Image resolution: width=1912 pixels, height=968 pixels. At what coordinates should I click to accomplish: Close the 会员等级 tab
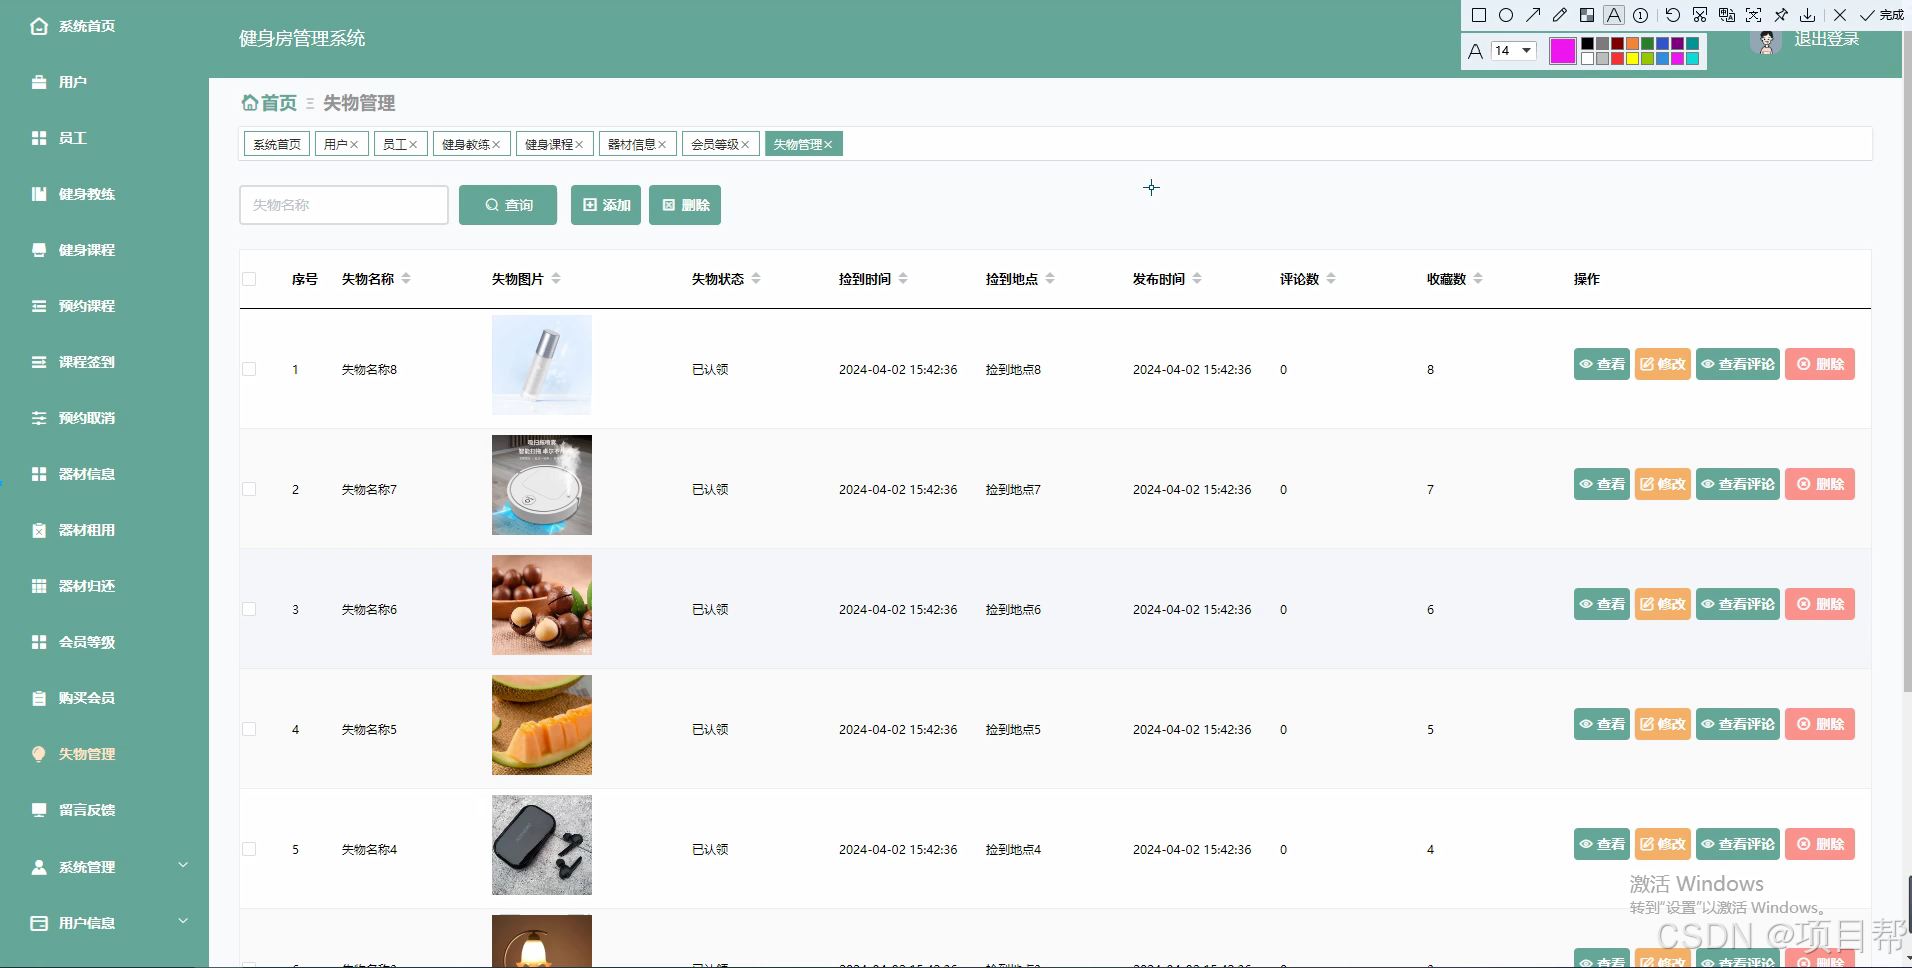(745, 145)
